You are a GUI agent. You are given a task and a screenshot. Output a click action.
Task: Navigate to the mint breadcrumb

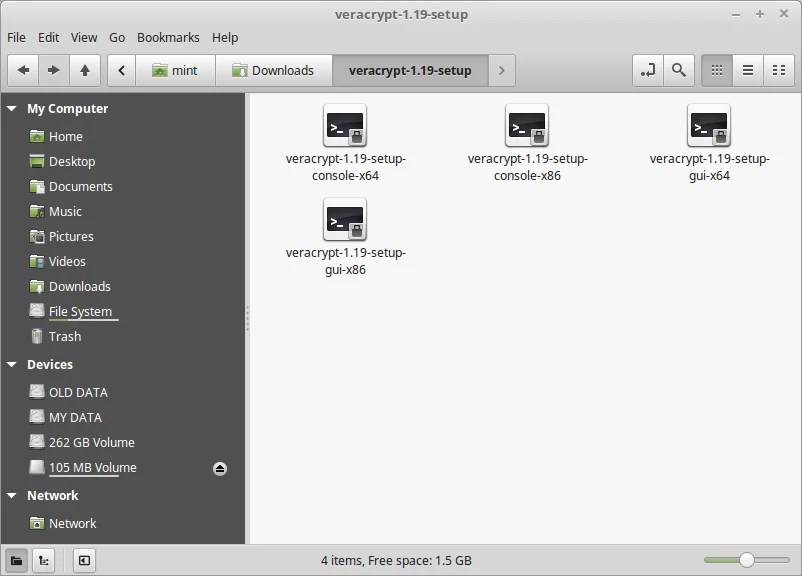176,70
